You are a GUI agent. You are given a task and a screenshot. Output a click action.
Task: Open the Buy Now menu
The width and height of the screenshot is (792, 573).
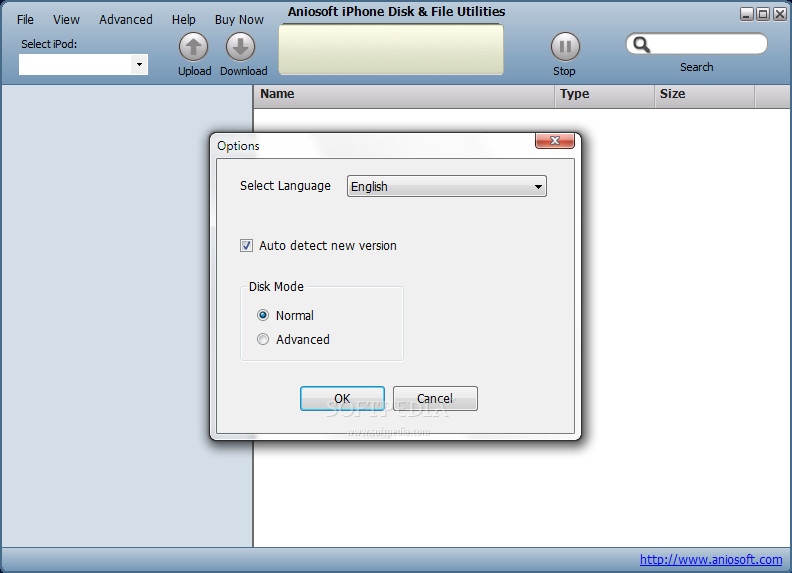coord(239,20)
